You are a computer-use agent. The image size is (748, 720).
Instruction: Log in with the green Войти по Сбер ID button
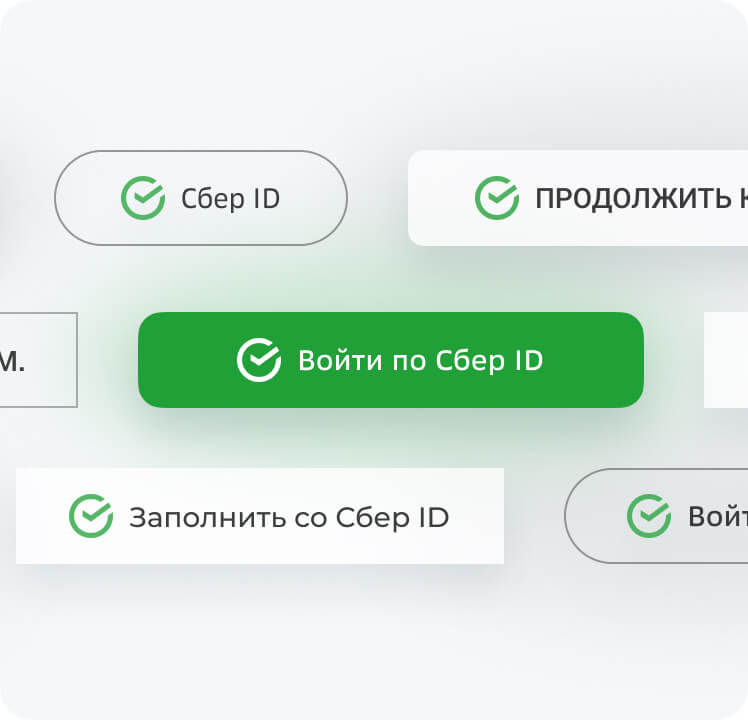click(390, 360)
